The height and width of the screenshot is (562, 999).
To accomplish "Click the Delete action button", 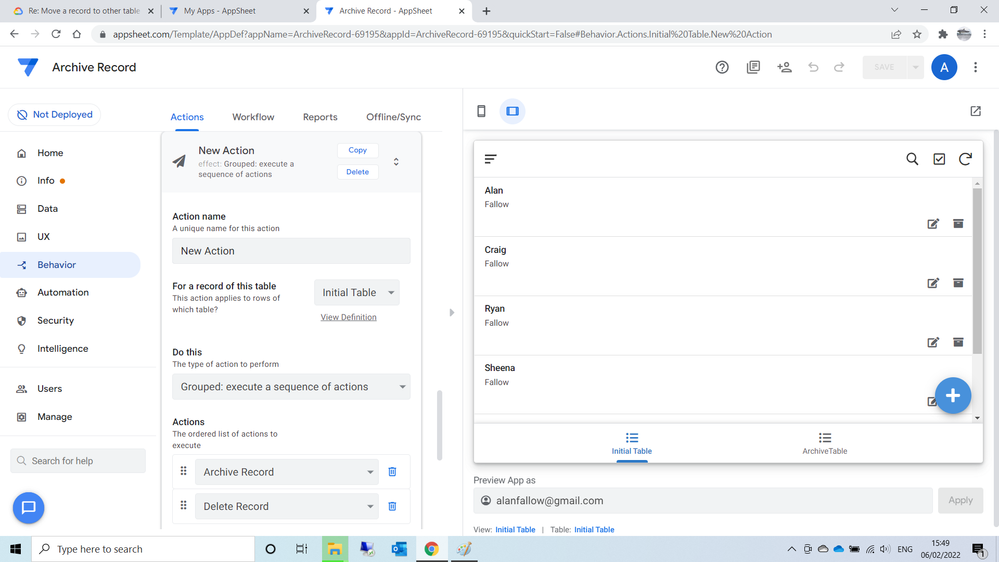I will 357,172.
